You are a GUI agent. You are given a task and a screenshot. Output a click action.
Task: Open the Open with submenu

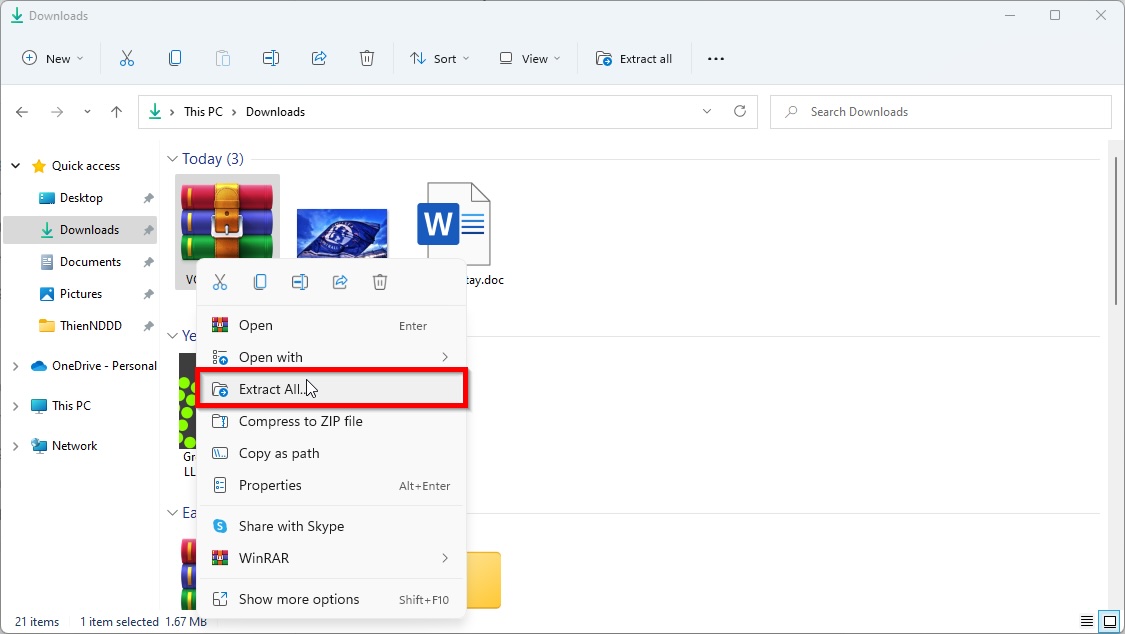tap(331, 357)
